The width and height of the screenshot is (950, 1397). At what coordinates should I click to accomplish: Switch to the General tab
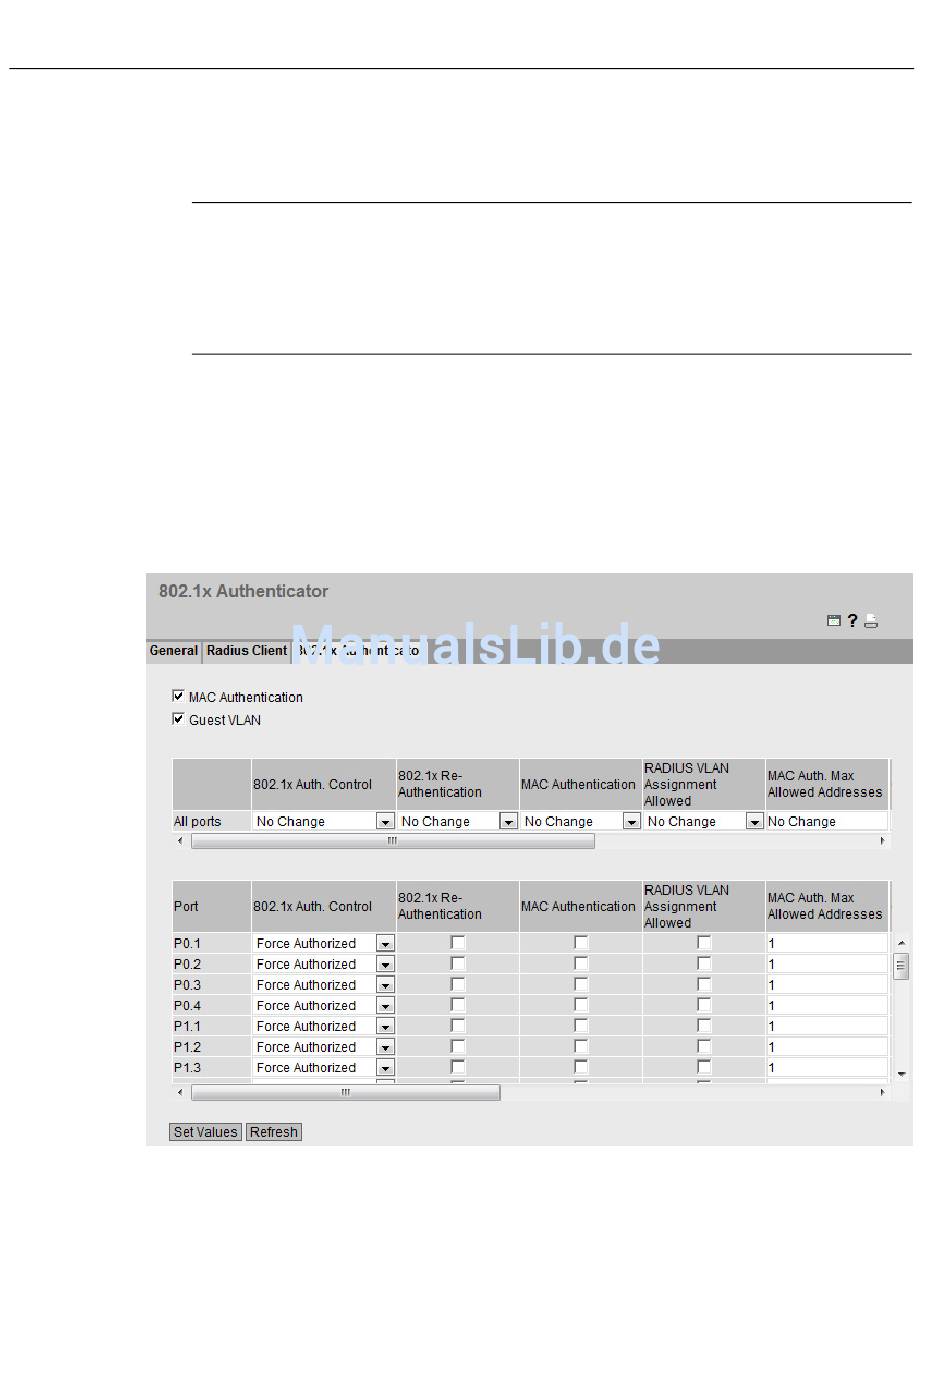174,651
